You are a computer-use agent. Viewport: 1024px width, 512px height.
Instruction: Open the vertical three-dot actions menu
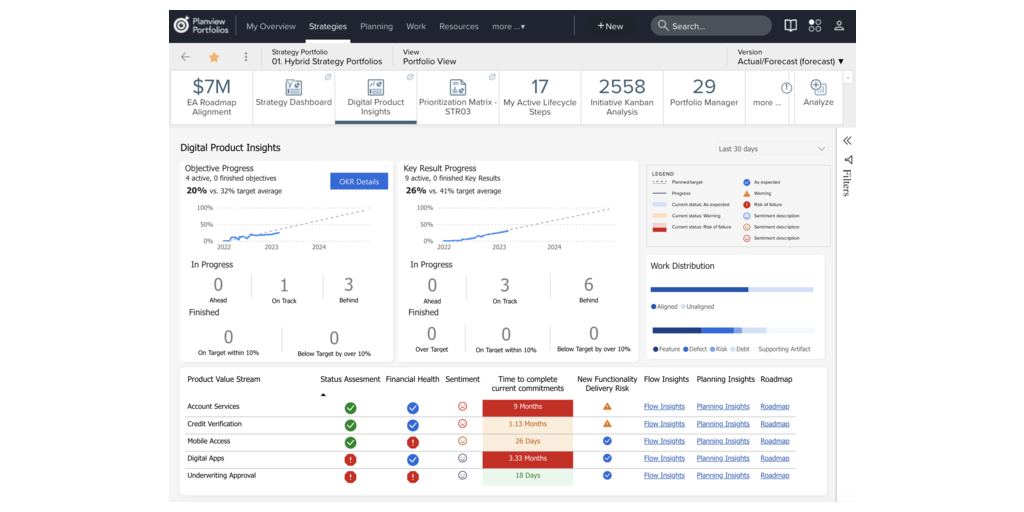coord(246,57)
